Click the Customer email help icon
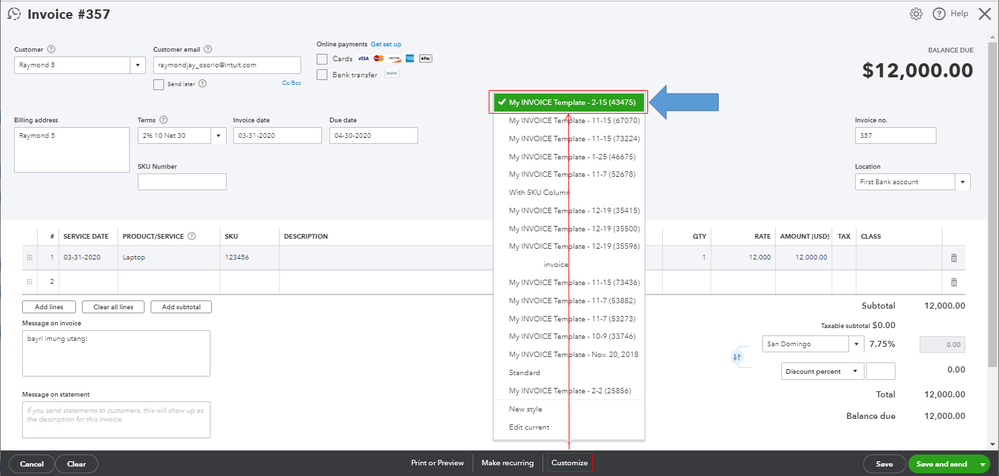Screen dimensions: 999x476 click(208, 49)
